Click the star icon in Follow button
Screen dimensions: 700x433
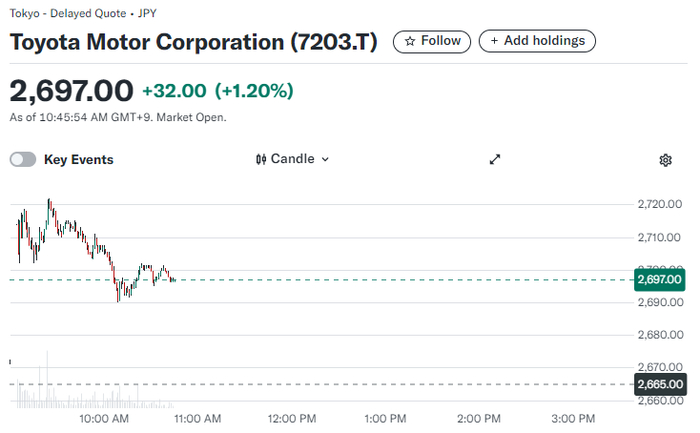[409, 41]
